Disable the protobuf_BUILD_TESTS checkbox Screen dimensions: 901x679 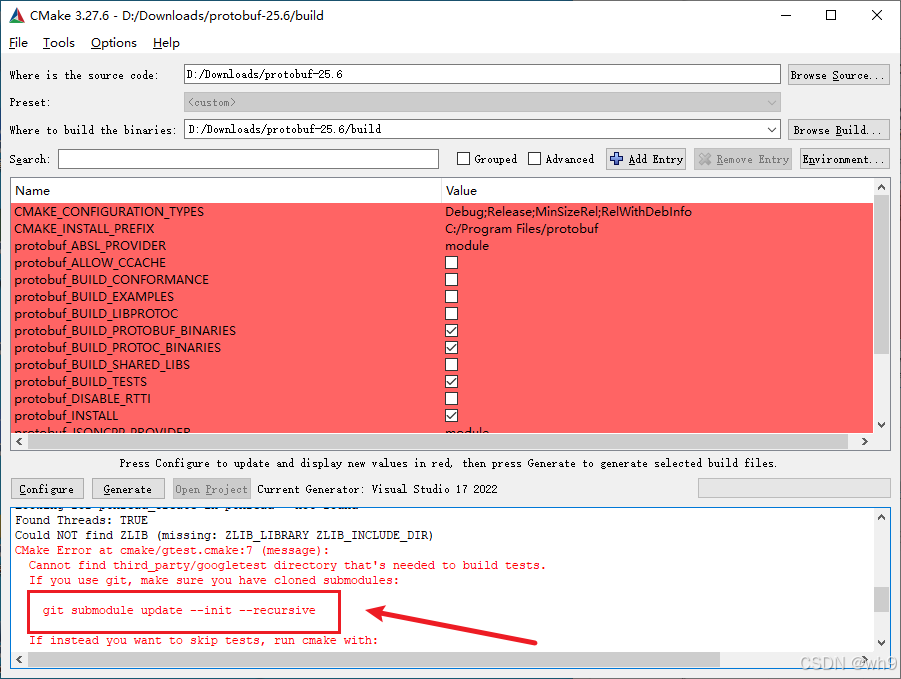(x=451, y=381)
